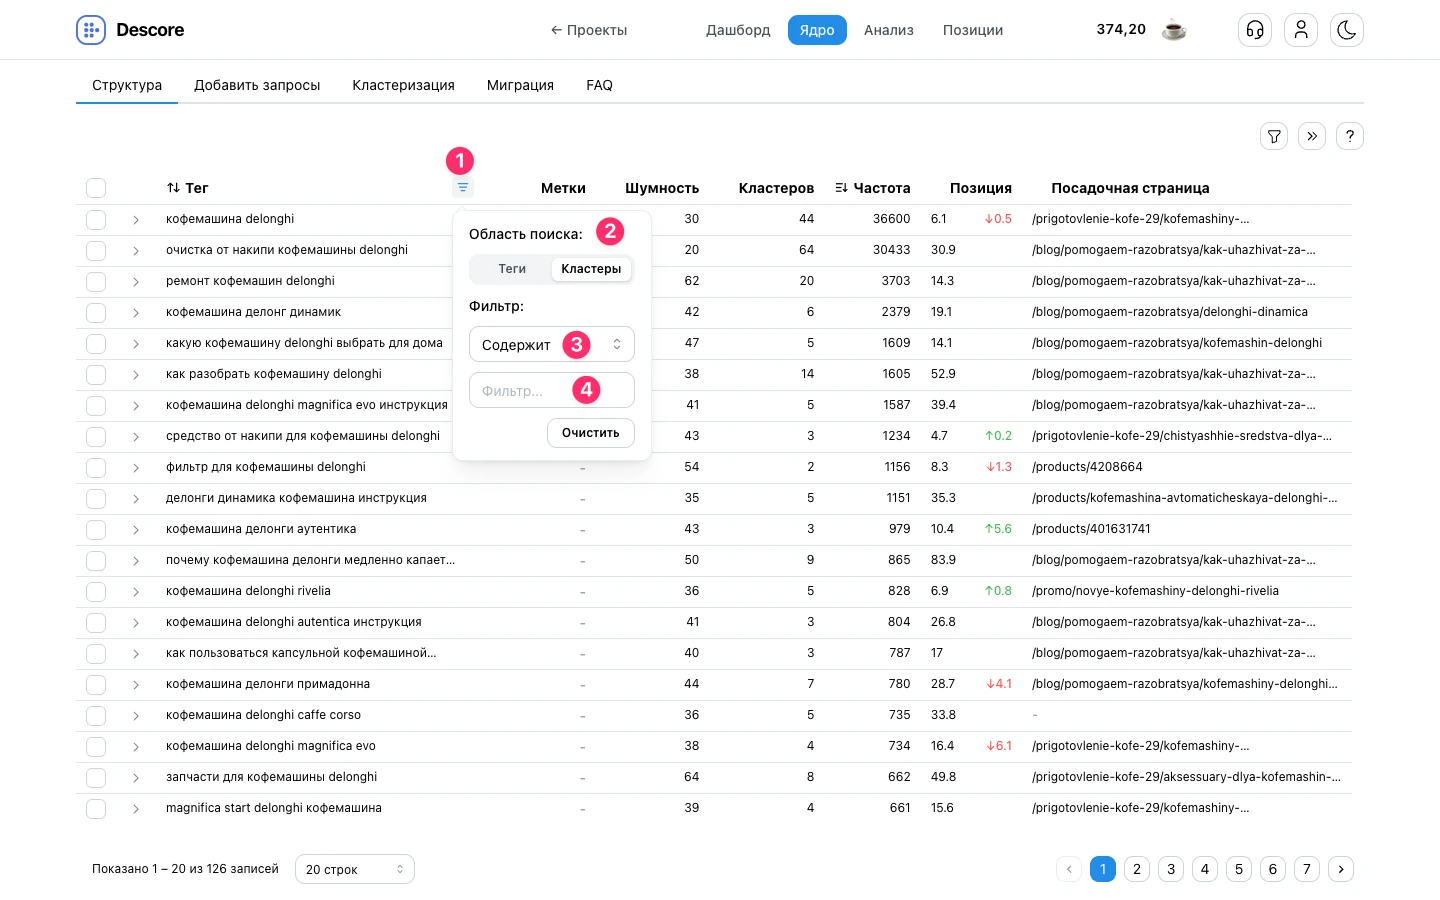Go to page 6
Viewport: 1440px width, 900px height.
click(1273, 869)
